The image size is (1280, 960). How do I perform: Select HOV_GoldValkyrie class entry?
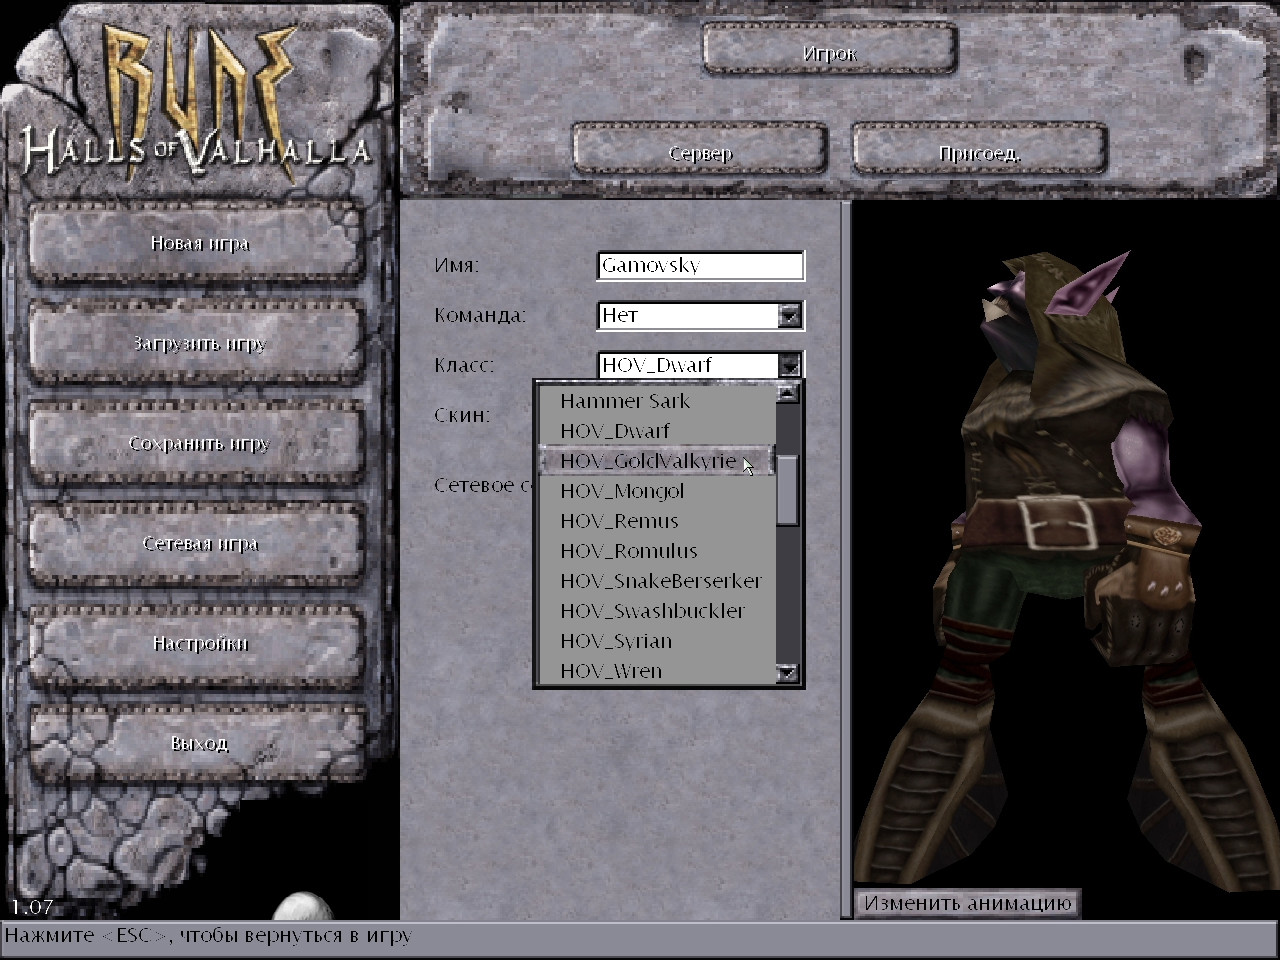click(x=657, y=461)
